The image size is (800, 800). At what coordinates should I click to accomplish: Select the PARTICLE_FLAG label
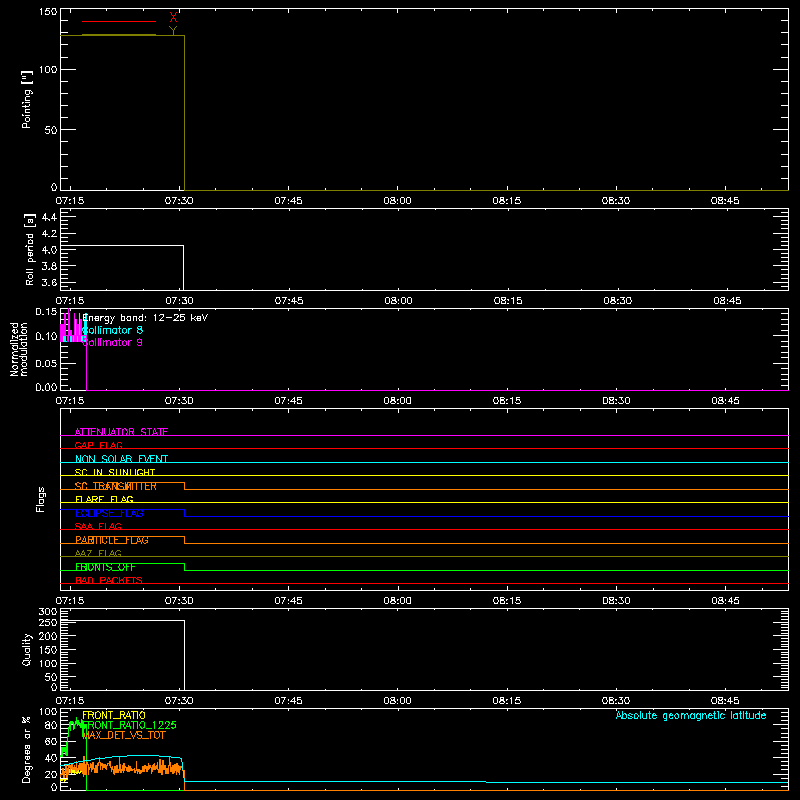click(x=112, y=540)
